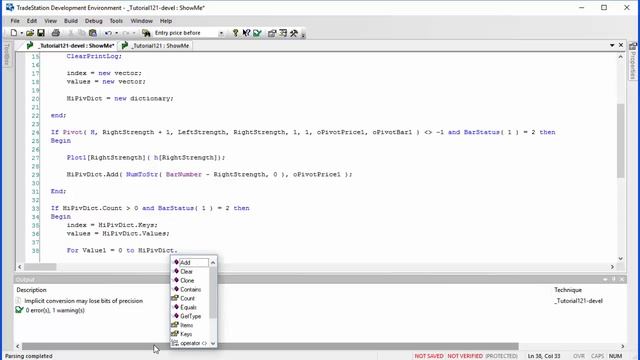Select GetType in the autocomplete list
The width and height of the screenshot is (640, 360).
[x=190, y=316]
